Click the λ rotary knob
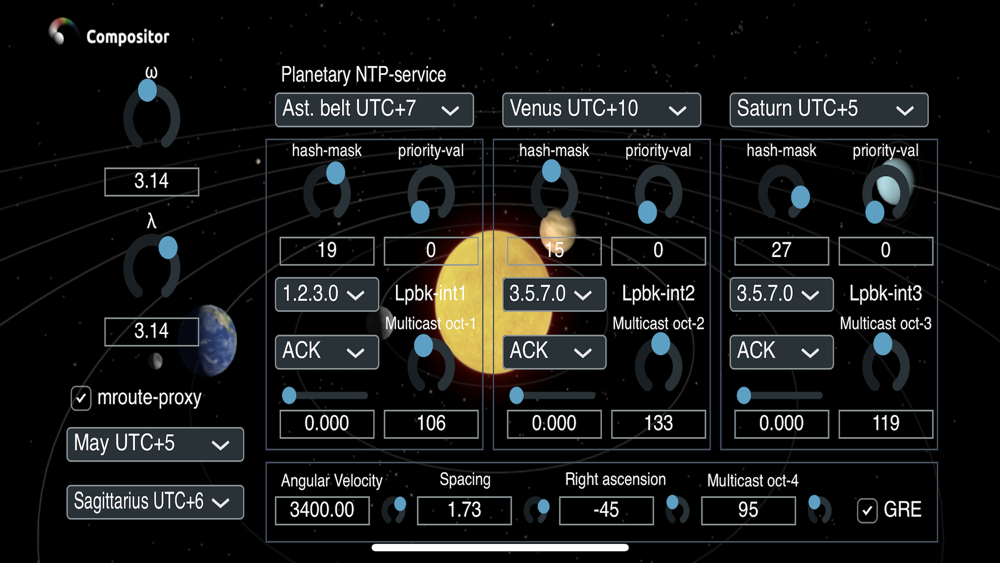 (x=152, y=266)
